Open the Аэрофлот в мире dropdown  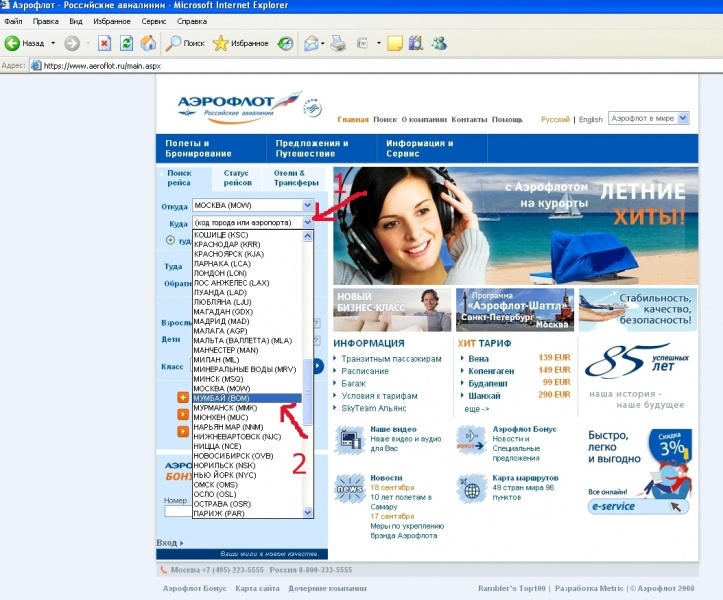tap(683, 118)
